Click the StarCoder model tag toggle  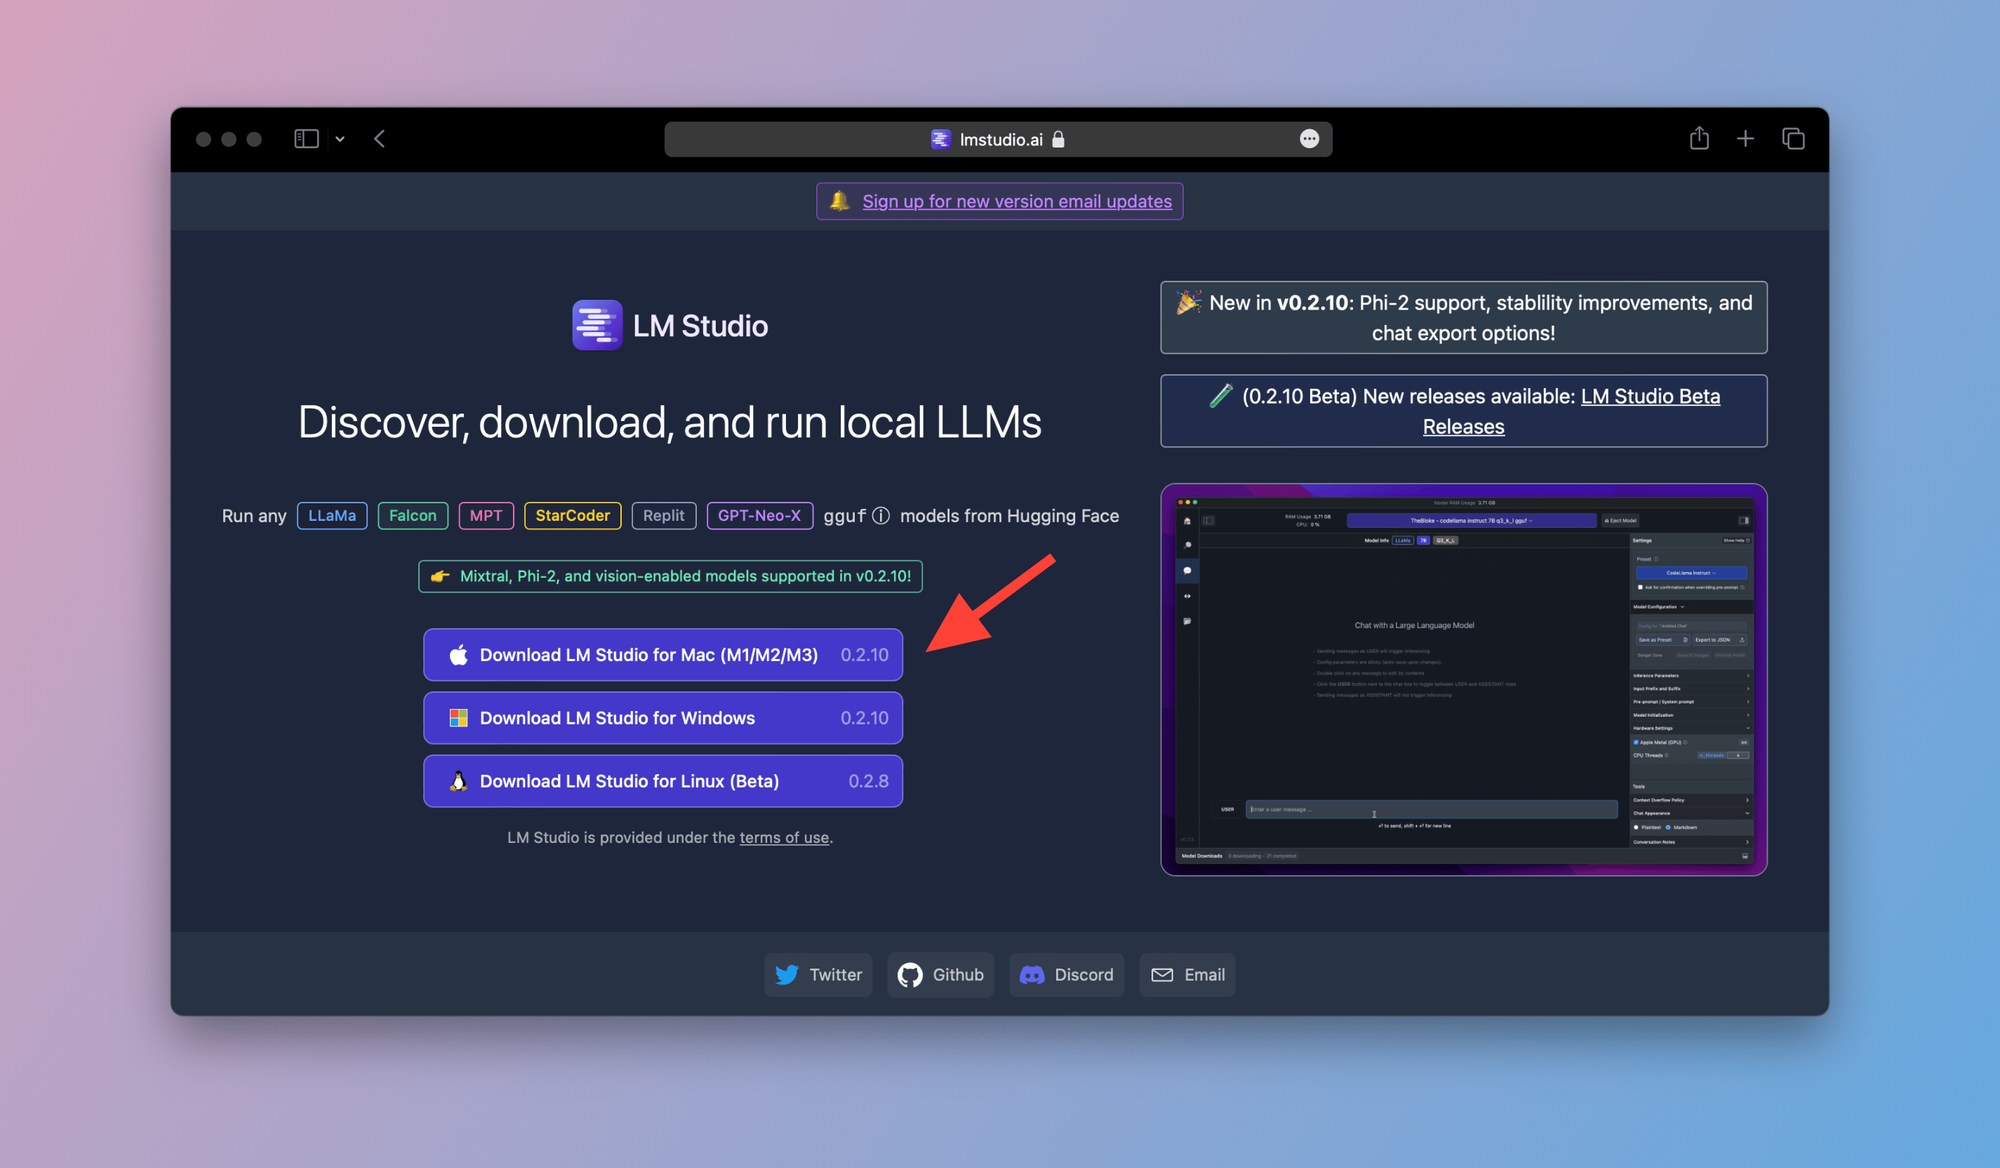point(571,514)
